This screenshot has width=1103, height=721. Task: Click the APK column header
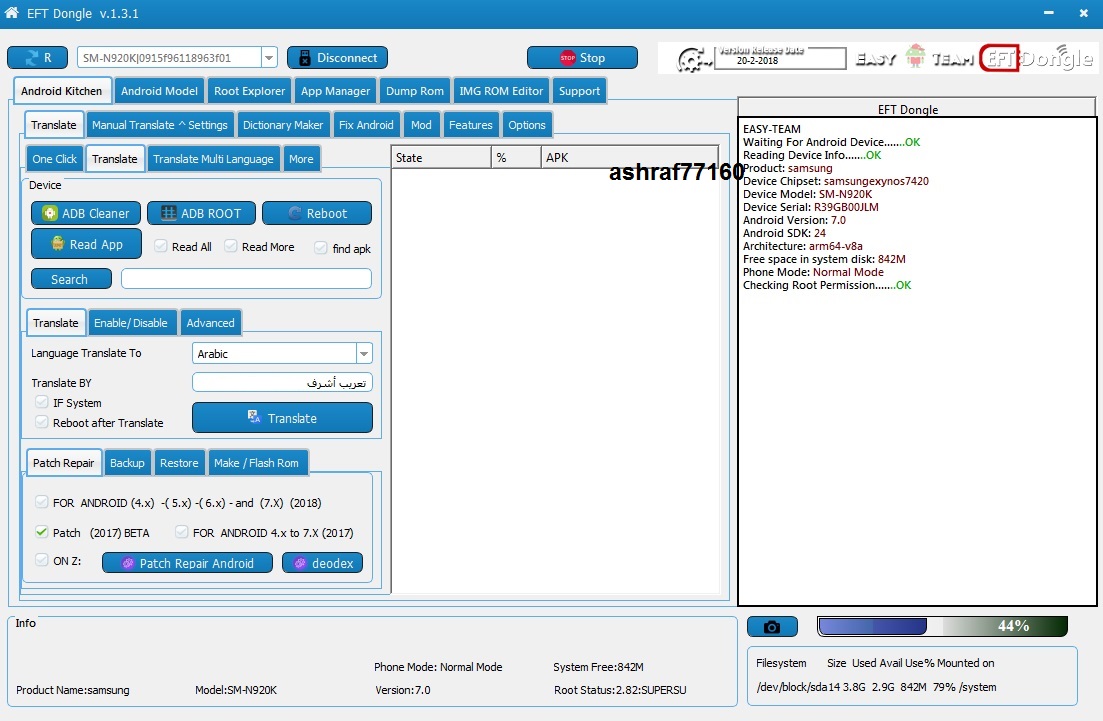pos(630,158)
